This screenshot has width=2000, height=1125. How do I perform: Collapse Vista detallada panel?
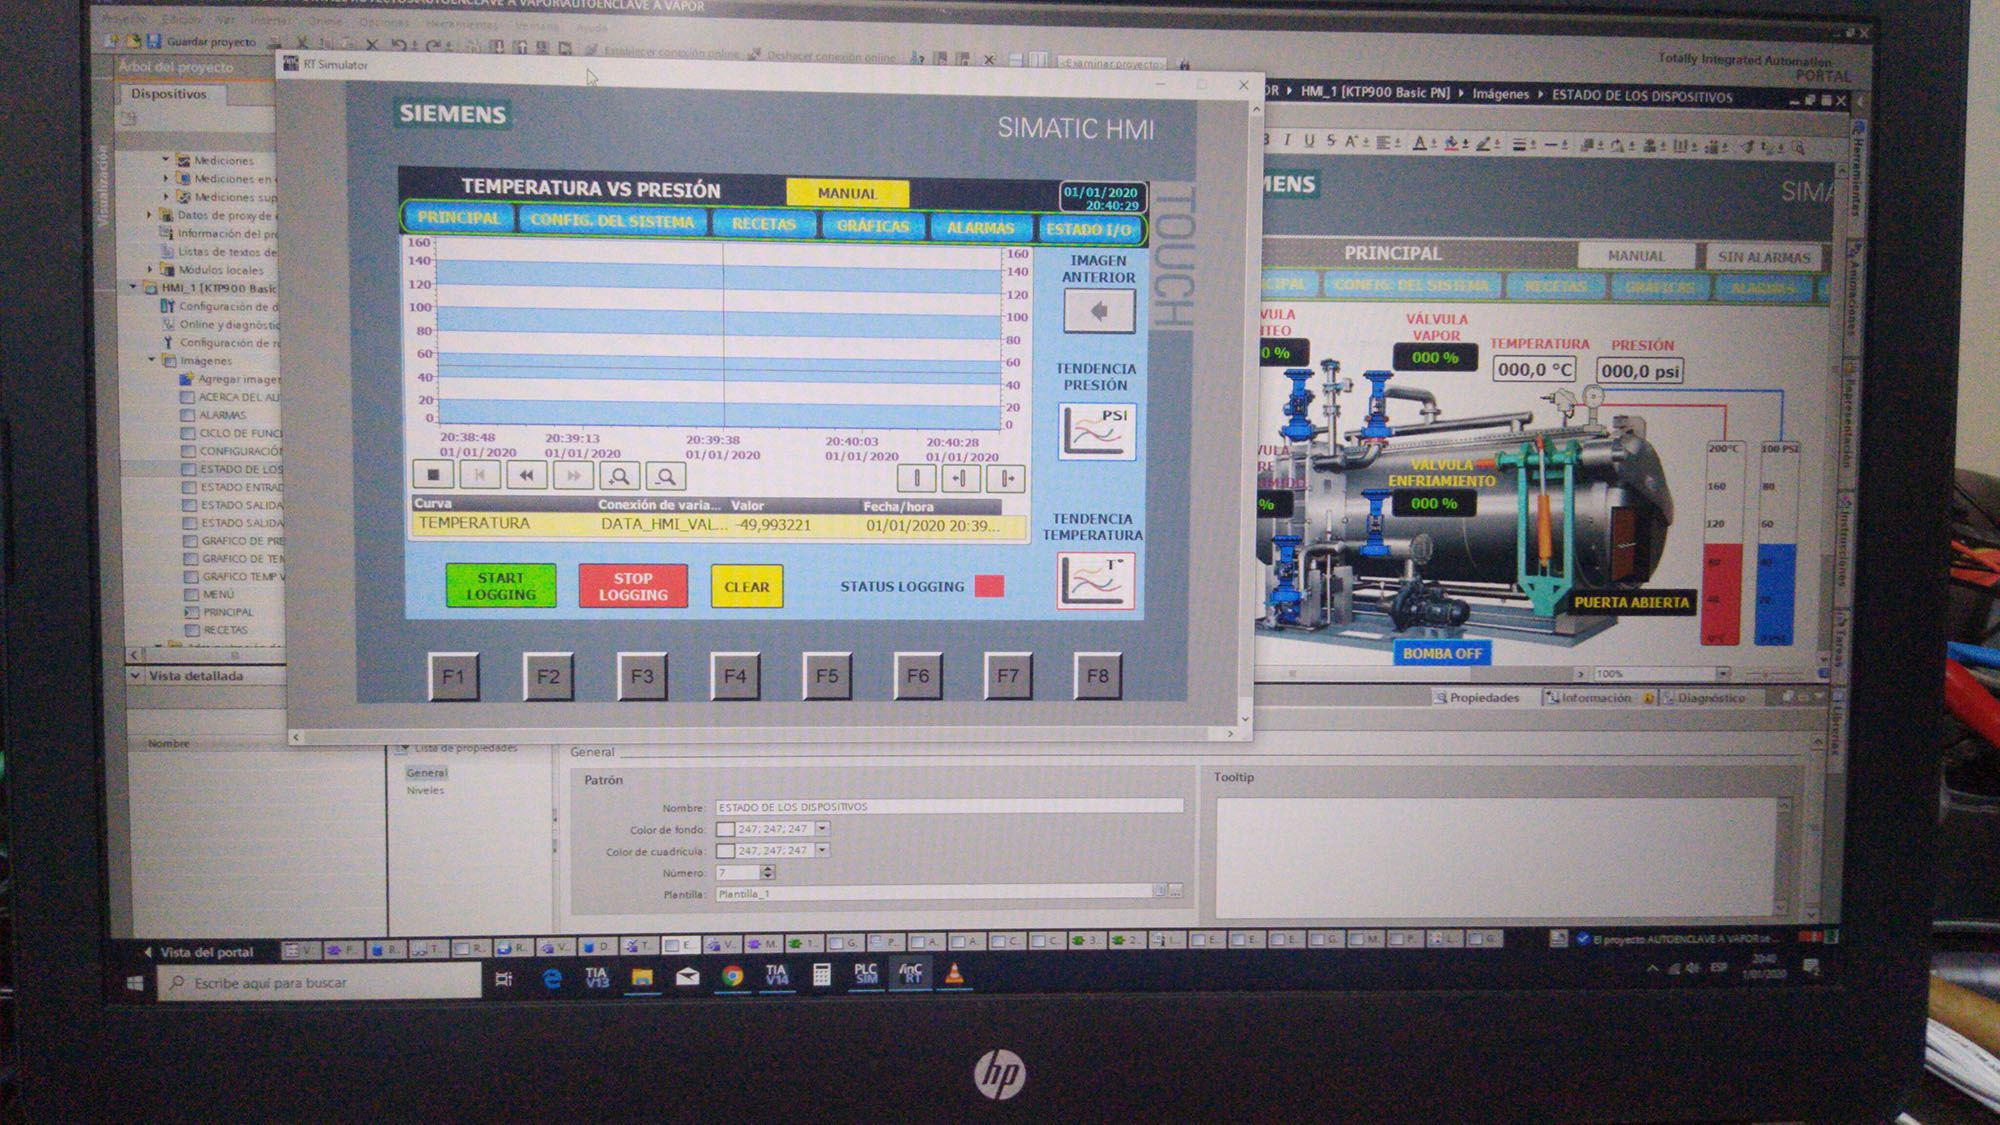point(136,676)
